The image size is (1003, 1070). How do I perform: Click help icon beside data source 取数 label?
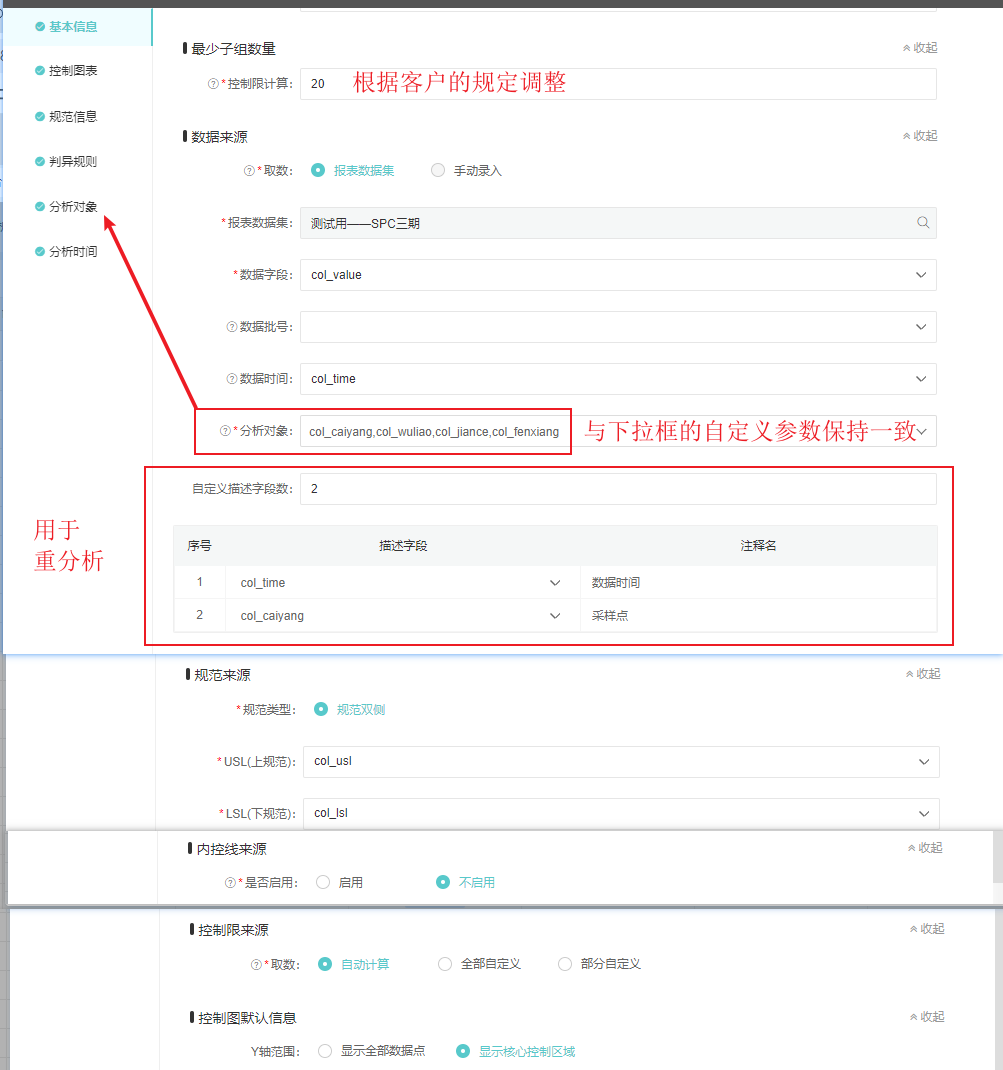249,171
